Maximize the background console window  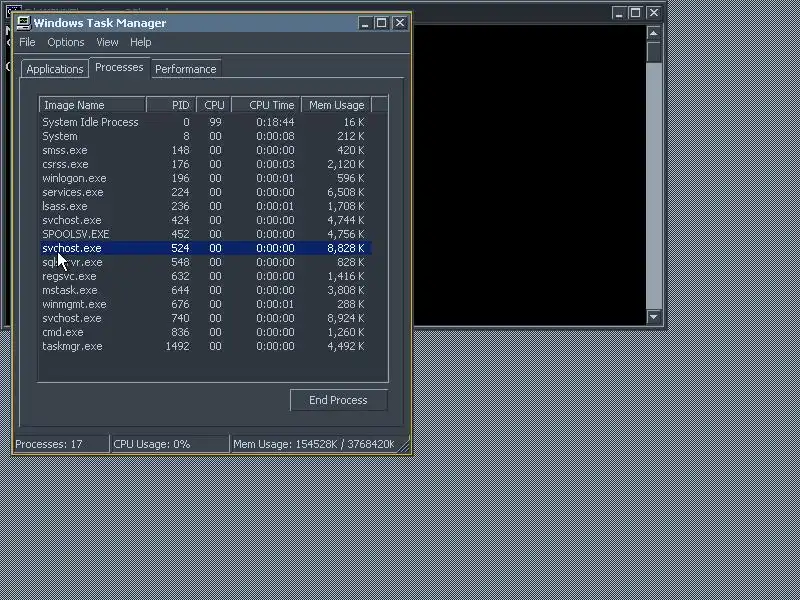tap(636, 13)
